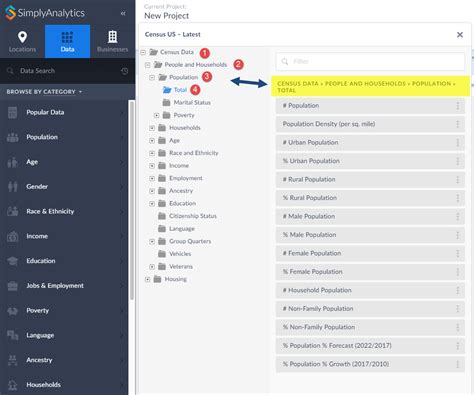The height and width of the screenshot is (395, 474).
Task: Open the Households category in the sidebar
Action: [65, 385]
